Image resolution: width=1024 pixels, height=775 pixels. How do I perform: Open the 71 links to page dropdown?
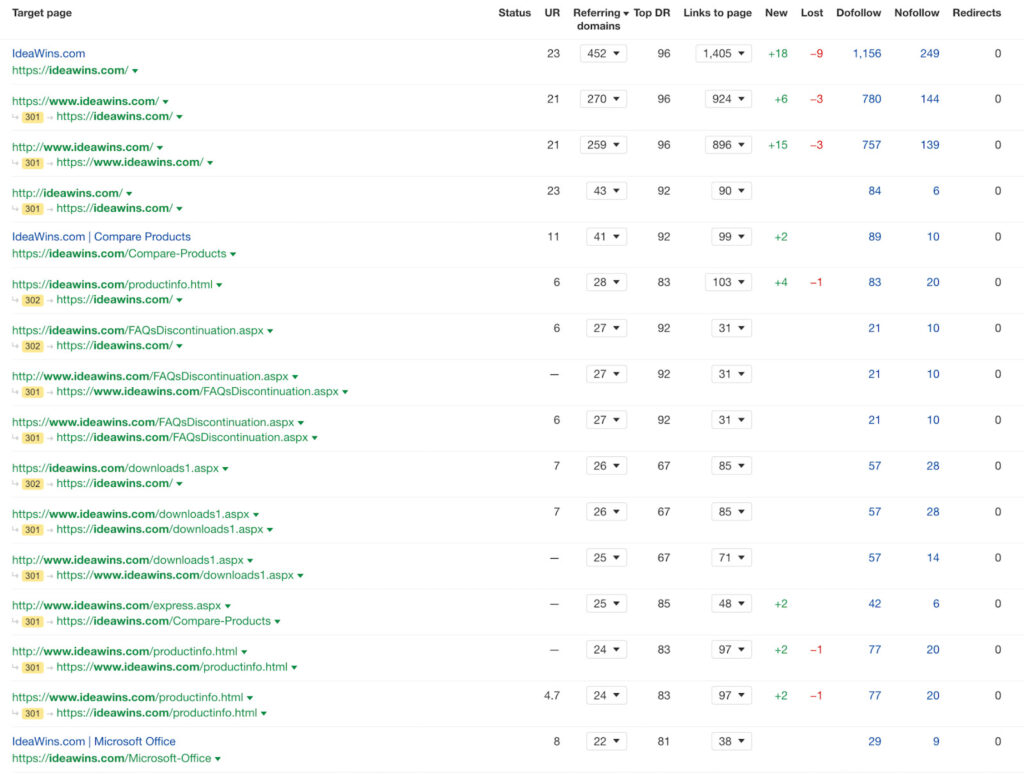(731, 558)
